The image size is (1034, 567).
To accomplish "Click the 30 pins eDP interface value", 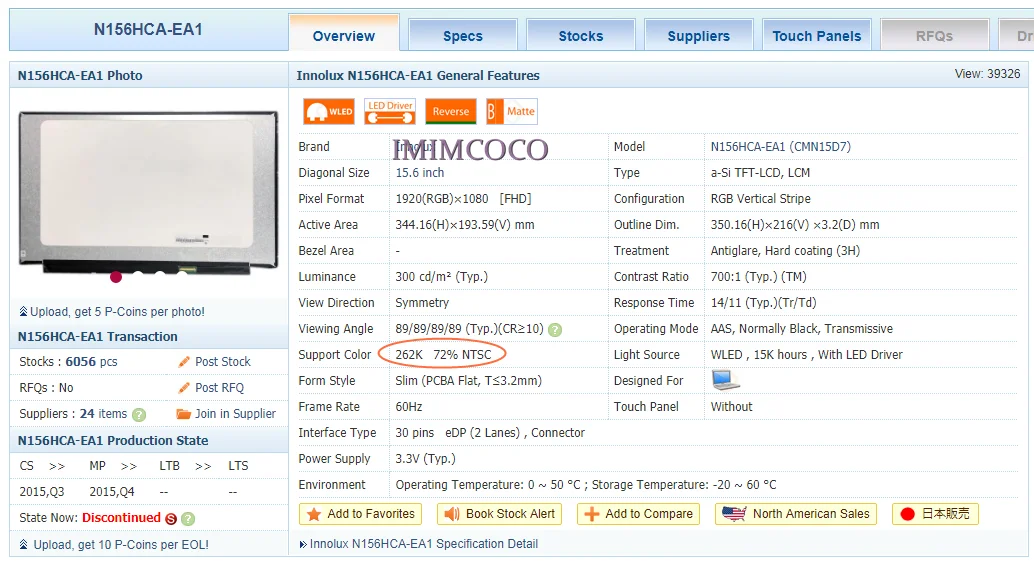I will (x=490, y=433).
